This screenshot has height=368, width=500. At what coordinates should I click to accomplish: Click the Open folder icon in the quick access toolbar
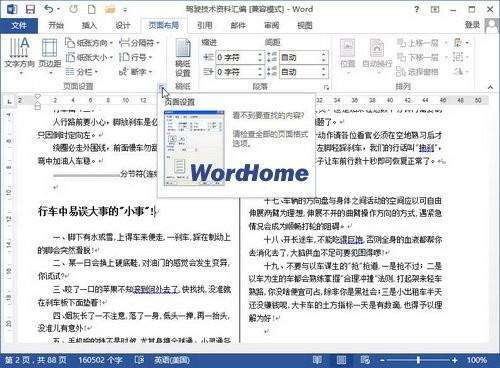110,9
